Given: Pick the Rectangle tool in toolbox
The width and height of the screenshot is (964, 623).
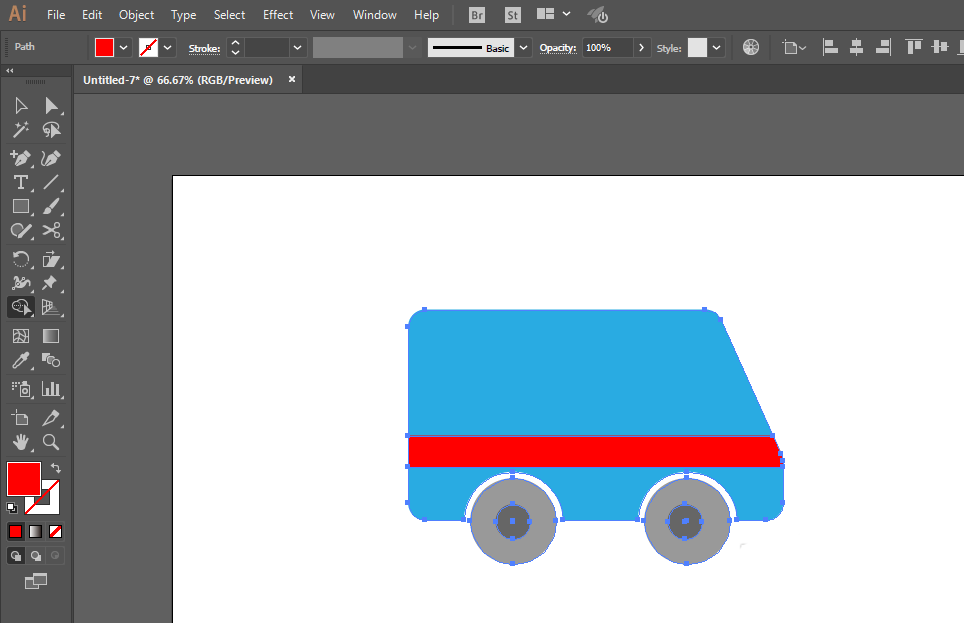Looking at the screenshot, I should click(x=20, y=207).
